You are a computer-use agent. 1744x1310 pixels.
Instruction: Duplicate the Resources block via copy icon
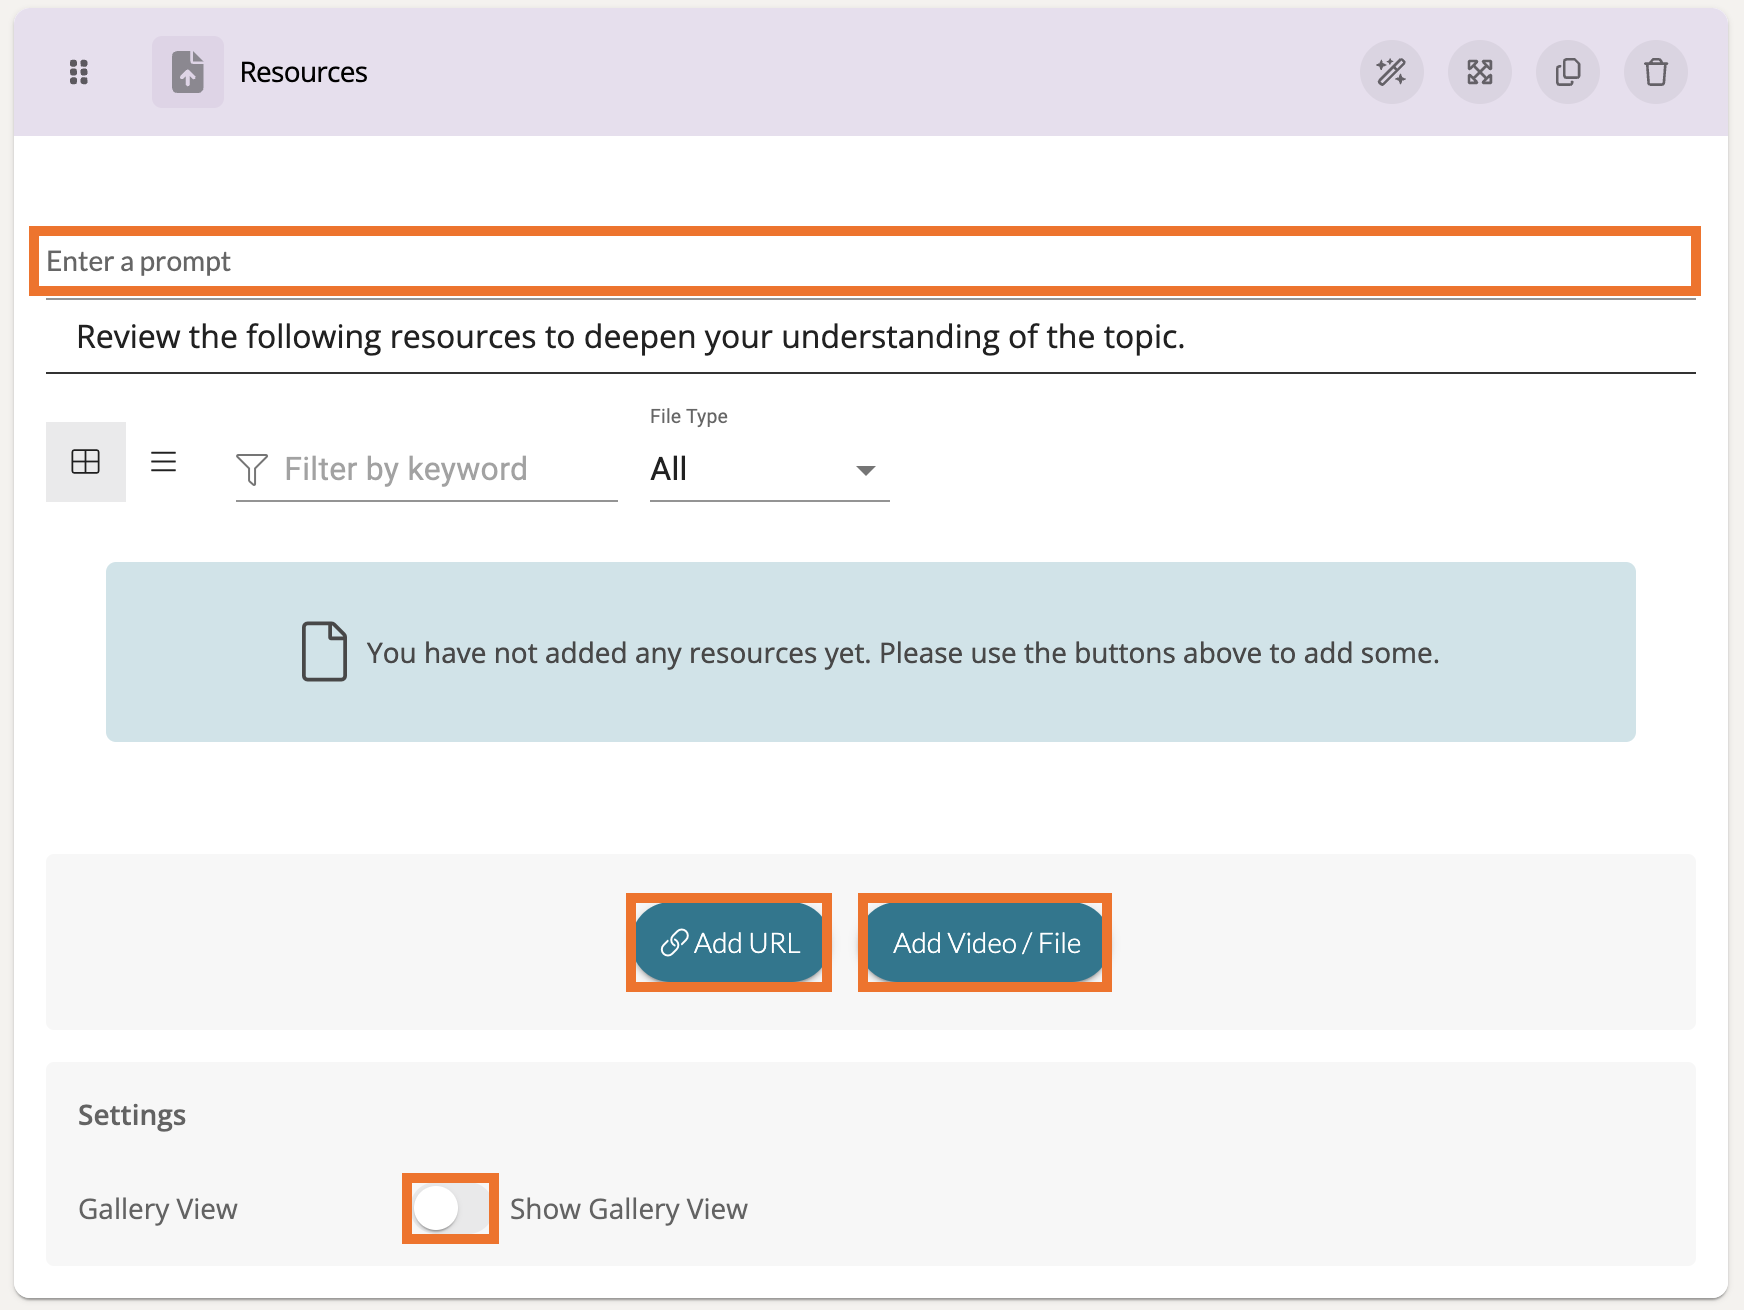pyautogui.click(x=1567, y=72)
